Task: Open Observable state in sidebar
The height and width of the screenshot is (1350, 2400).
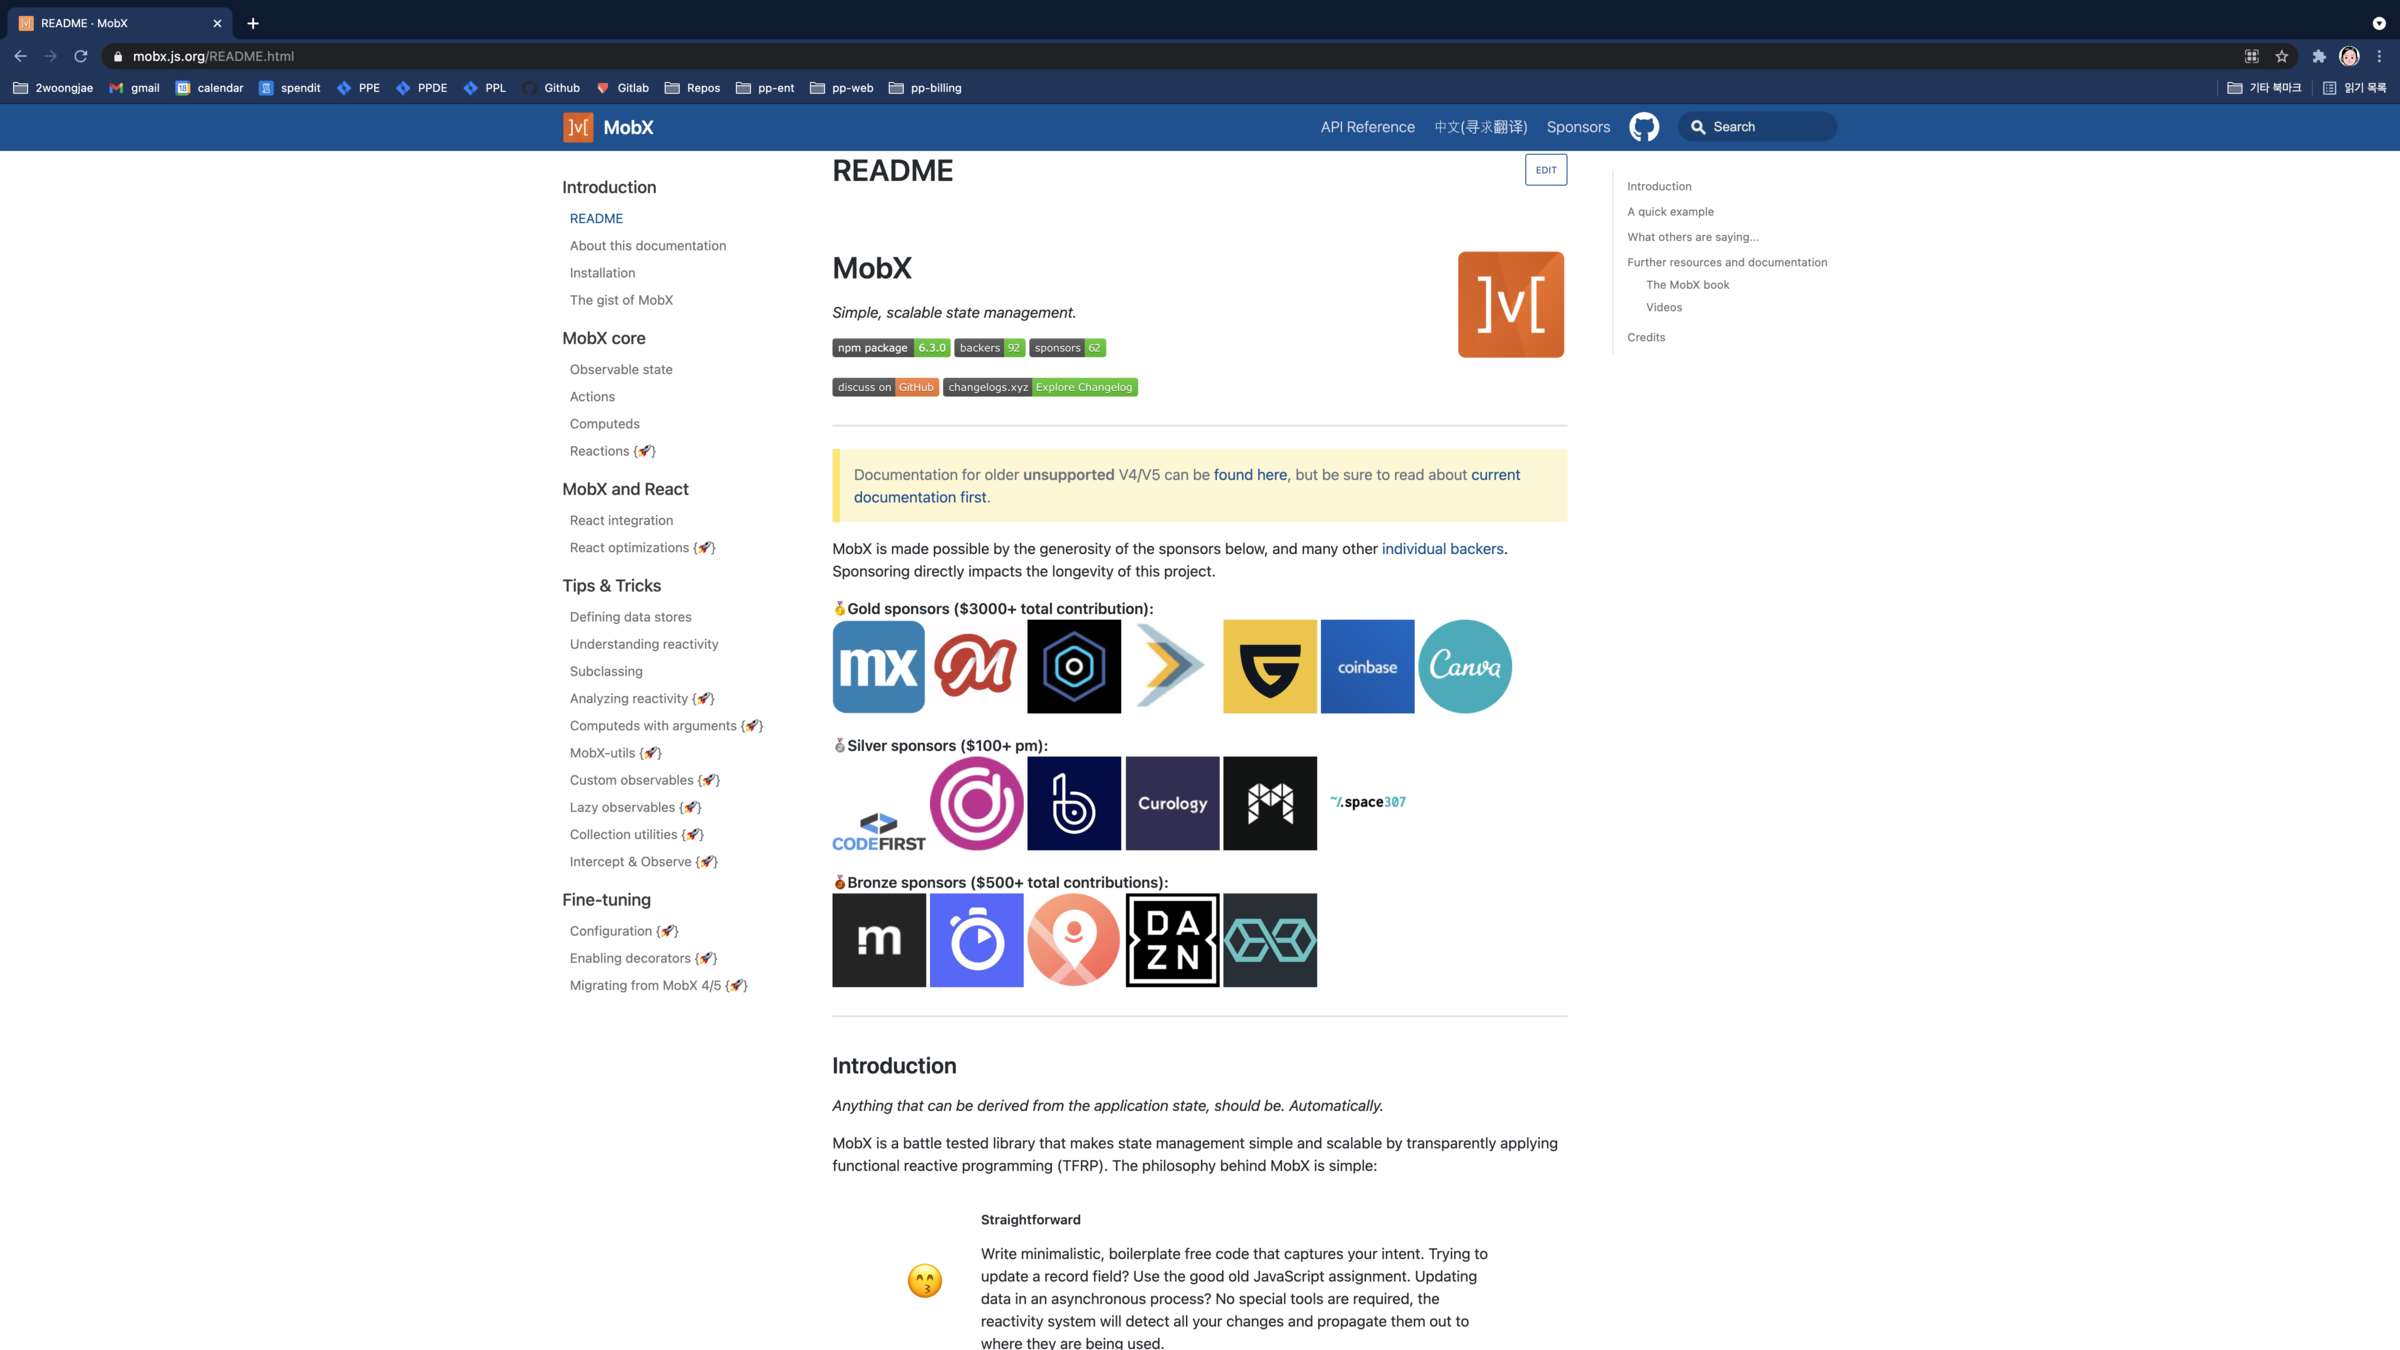Action: [x=621, y=369]
